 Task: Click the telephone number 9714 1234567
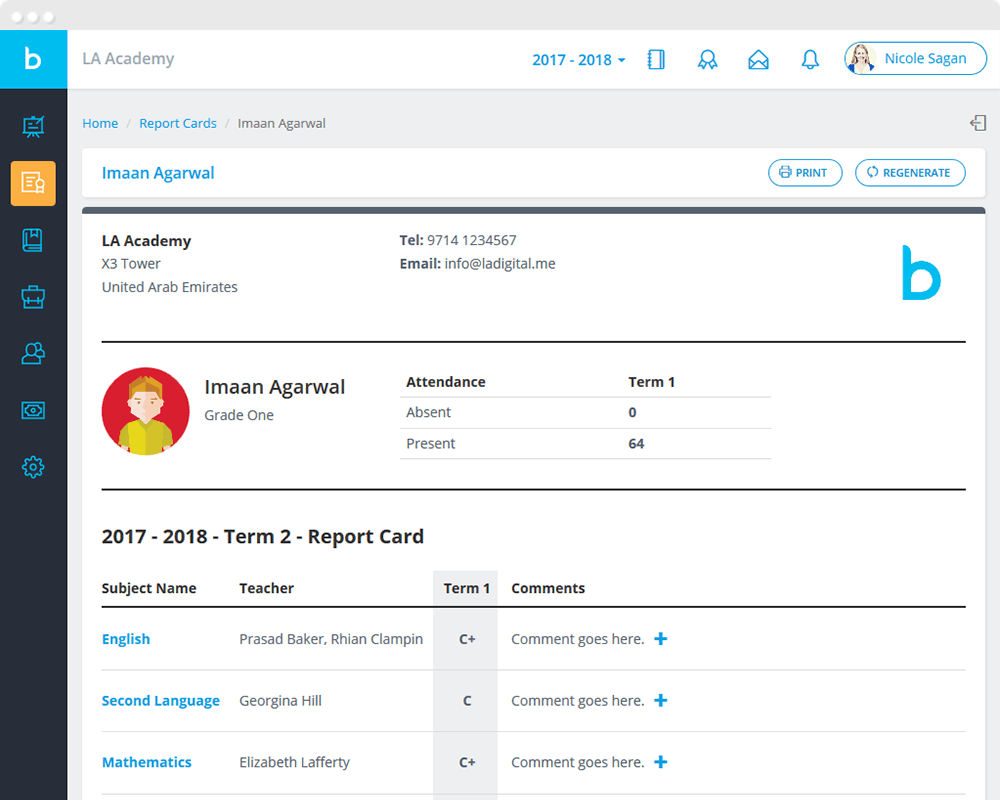[472, 240]
